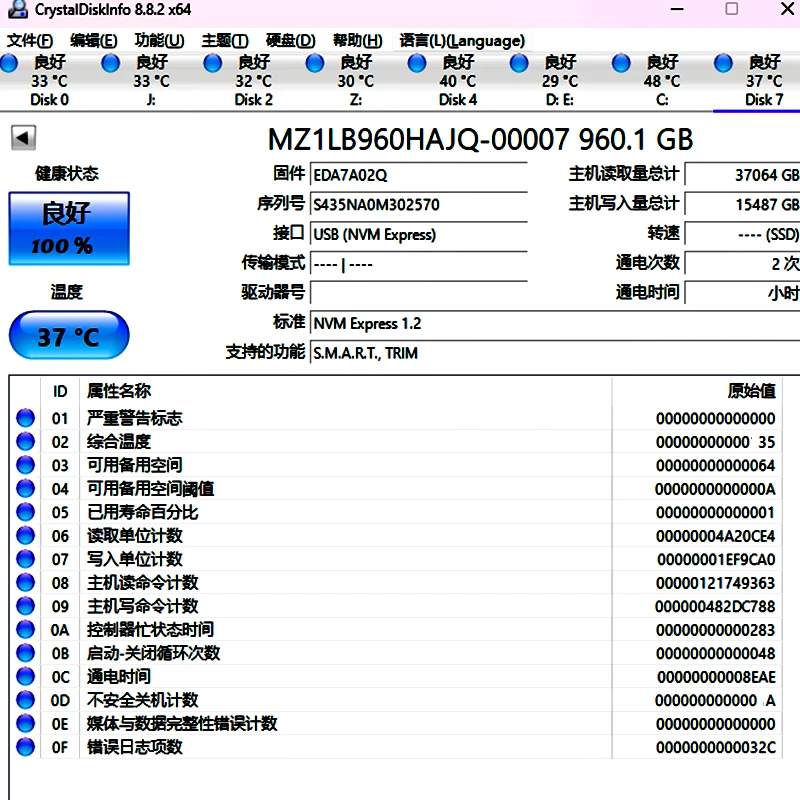This screenshot has height=800, width=800.
Task: Switch to Z: drive tab
Action: 356,80
